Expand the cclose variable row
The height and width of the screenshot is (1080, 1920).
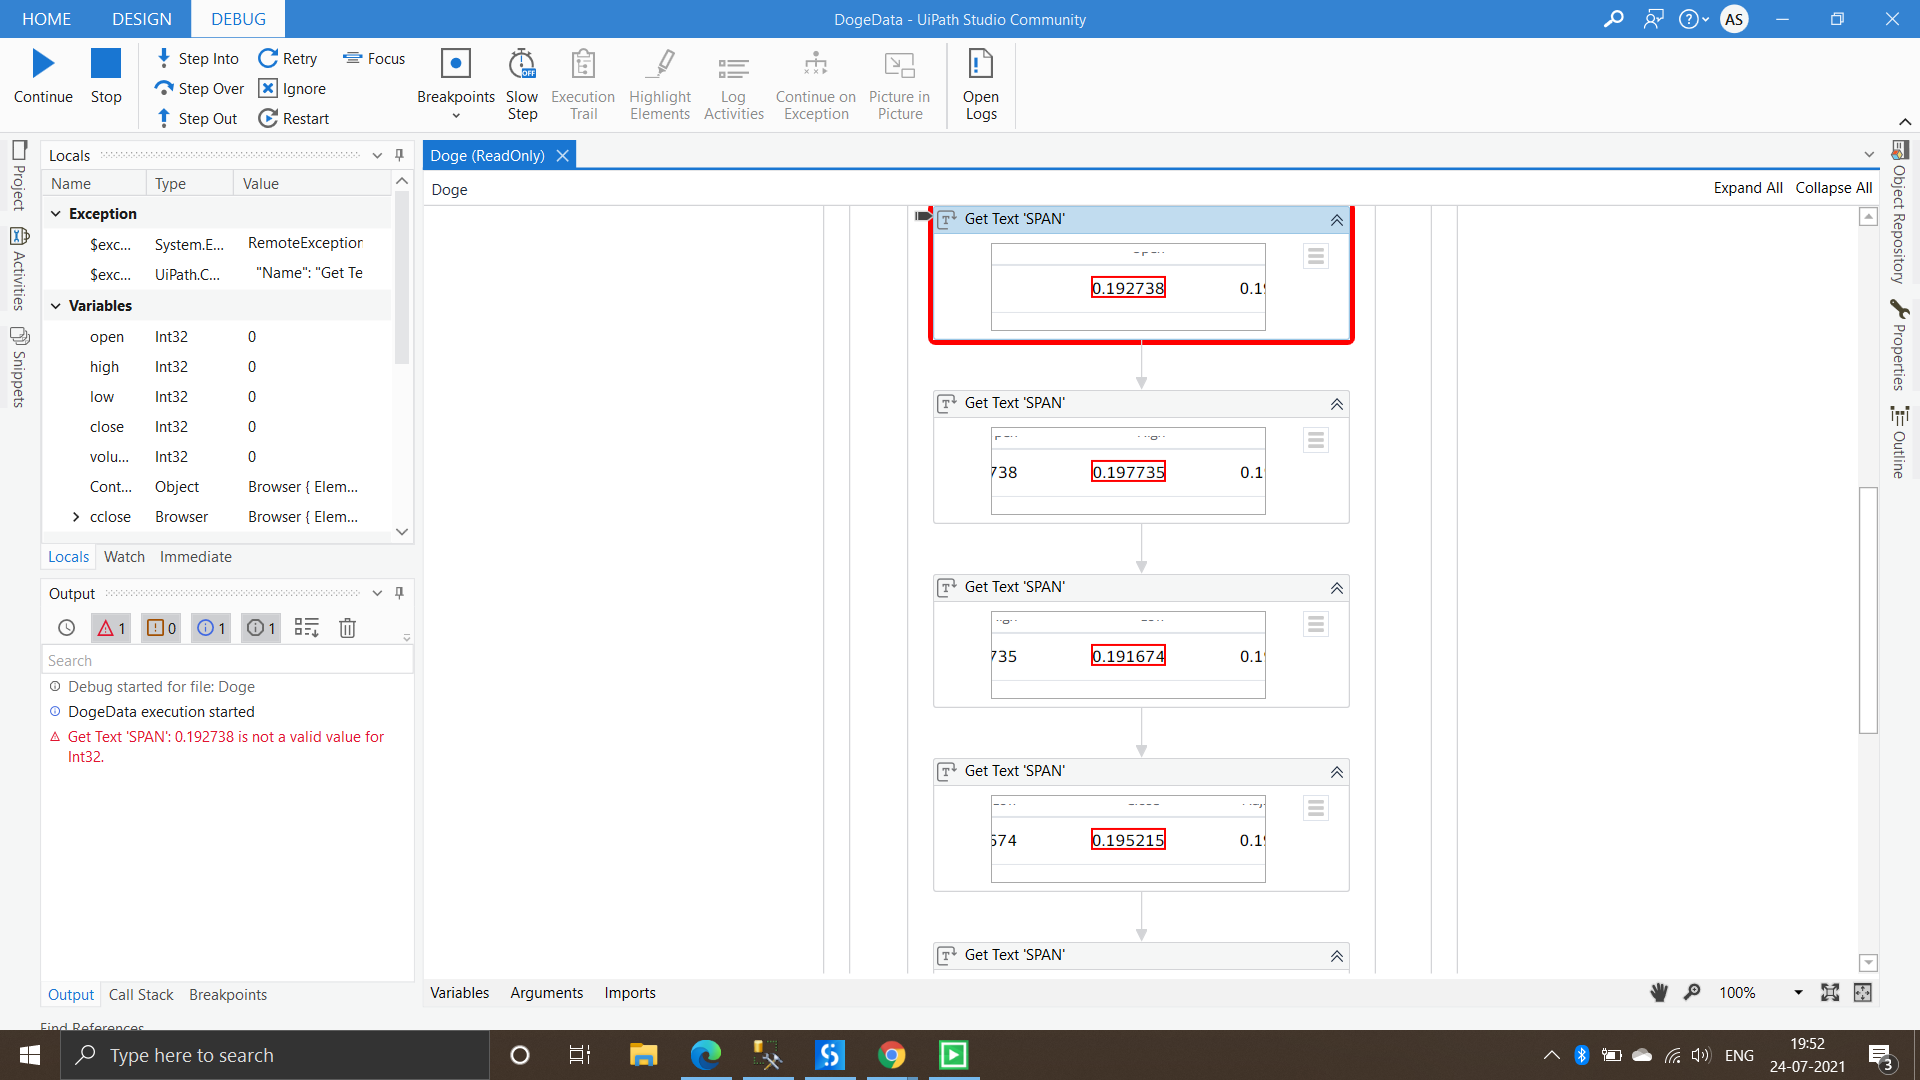click(76, 517)
